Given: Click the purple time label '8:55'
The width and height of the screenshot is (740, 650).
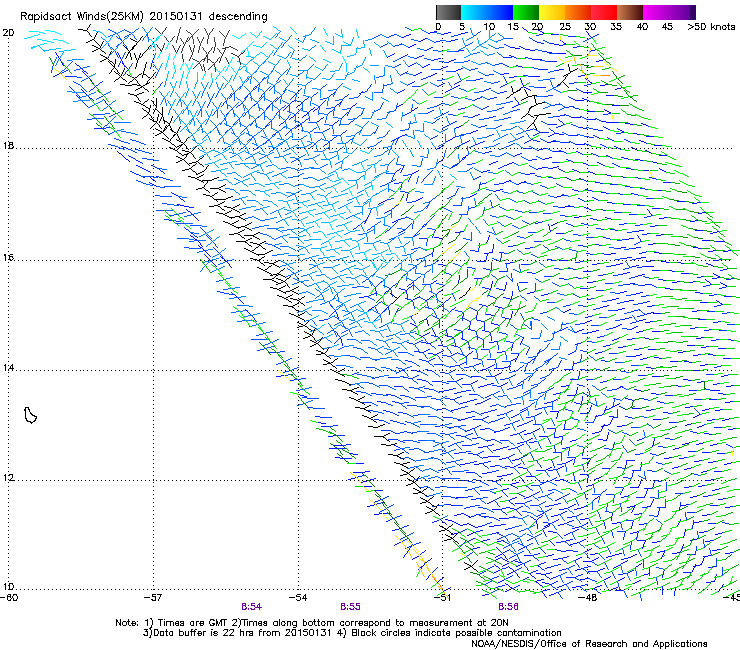Looking at the screenshot, I should click(x=350, y=607).
